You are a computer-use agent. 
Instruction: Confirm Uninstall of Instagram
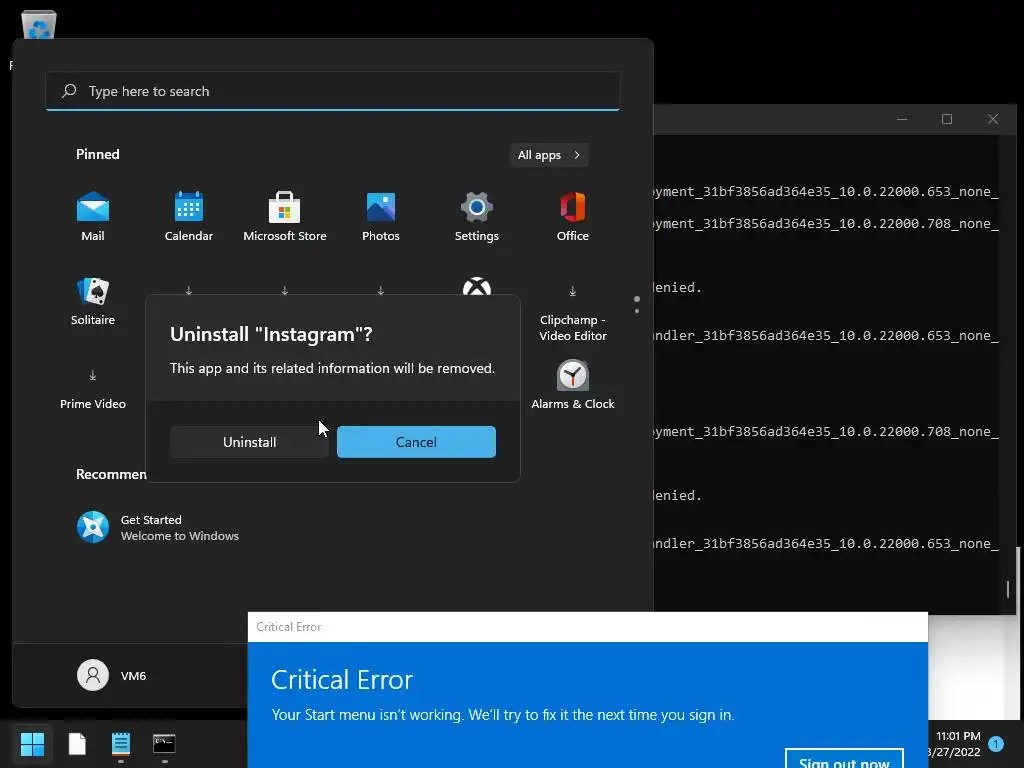tap(249, 442)
